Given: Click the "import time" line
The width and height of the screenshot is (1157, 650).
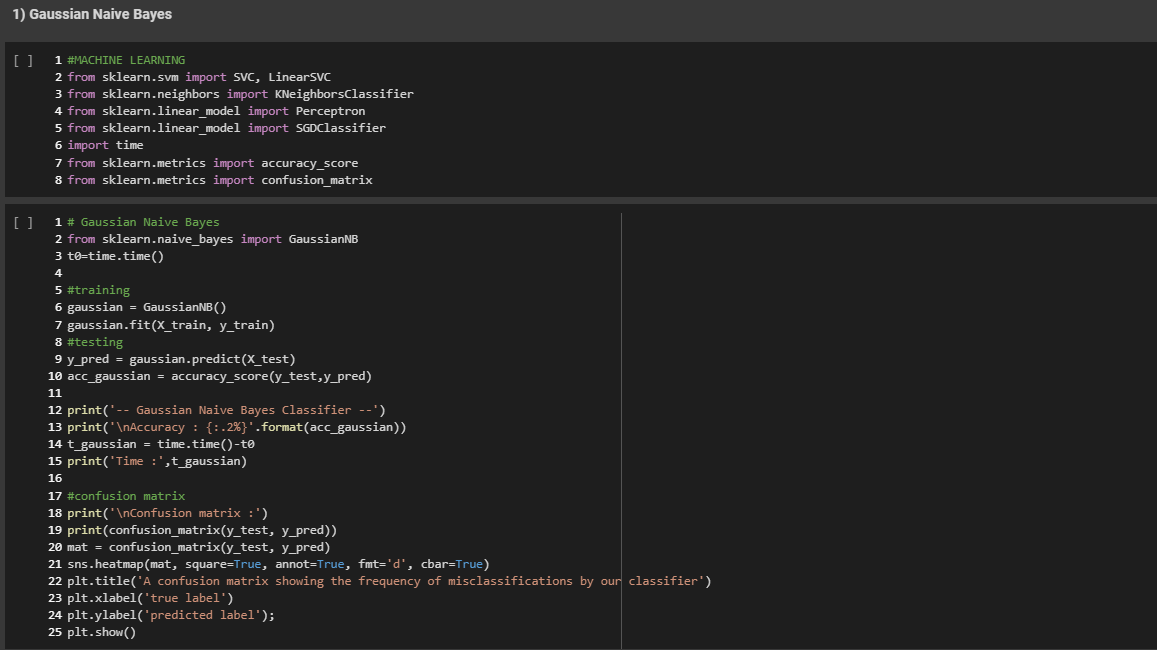Looking at the screenshot, I should tap(105, 145).
